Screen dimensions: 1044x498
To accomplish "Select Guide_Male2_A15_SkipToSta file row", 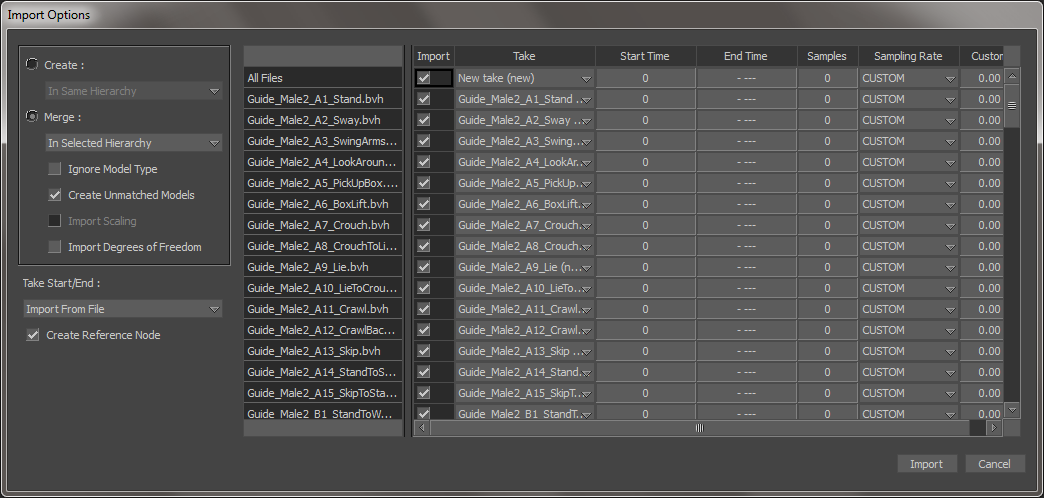I will pyautogui.click(x=324, y=393).
